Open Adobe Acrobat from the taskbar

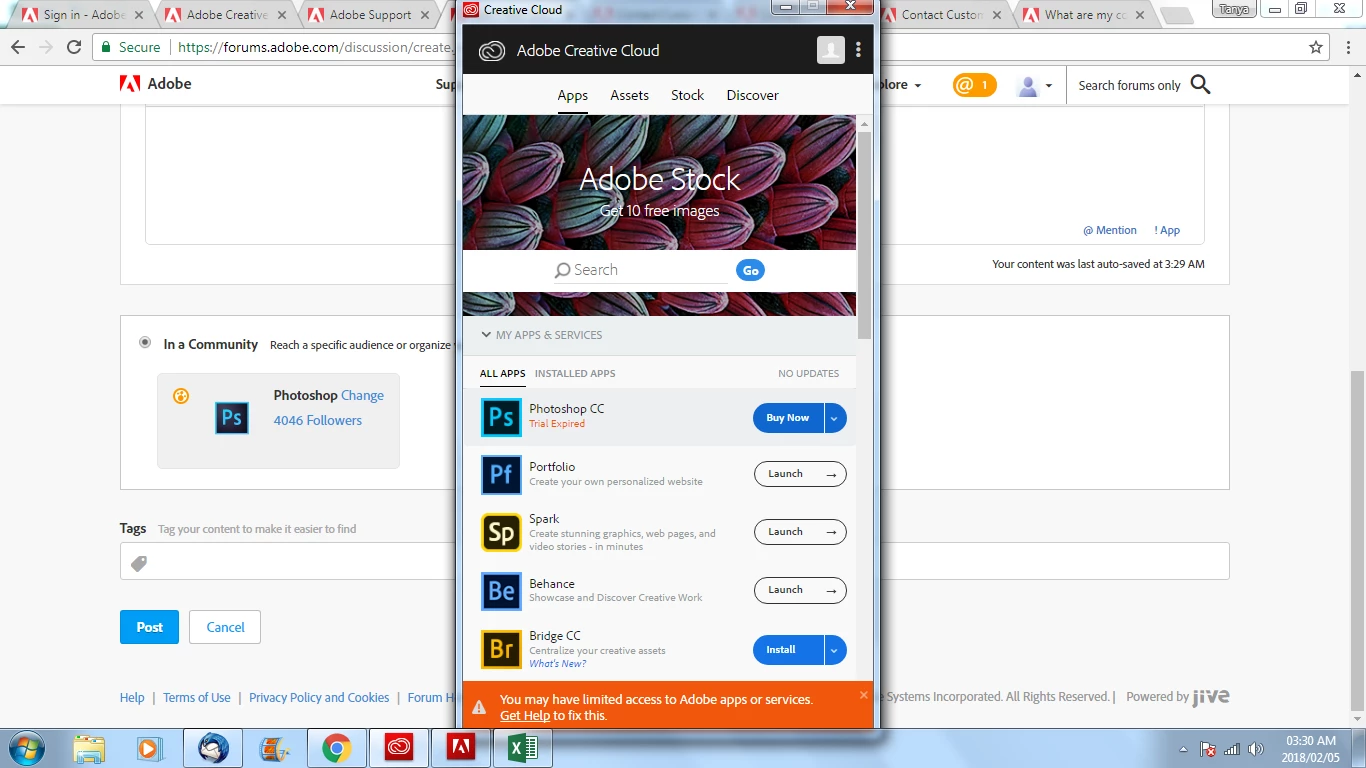pyautogui.click(x=461, y=748)
